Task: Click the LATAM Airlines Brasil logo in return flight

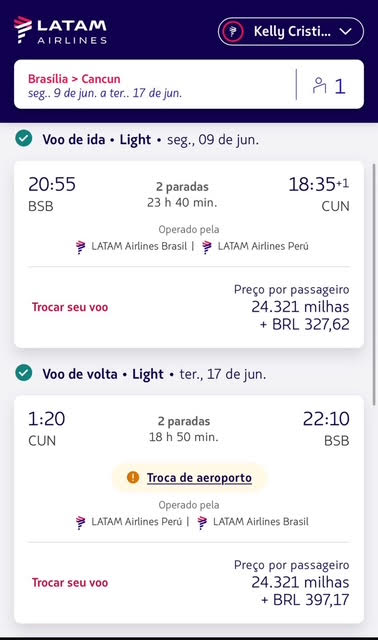Action: tap(202, 522)
